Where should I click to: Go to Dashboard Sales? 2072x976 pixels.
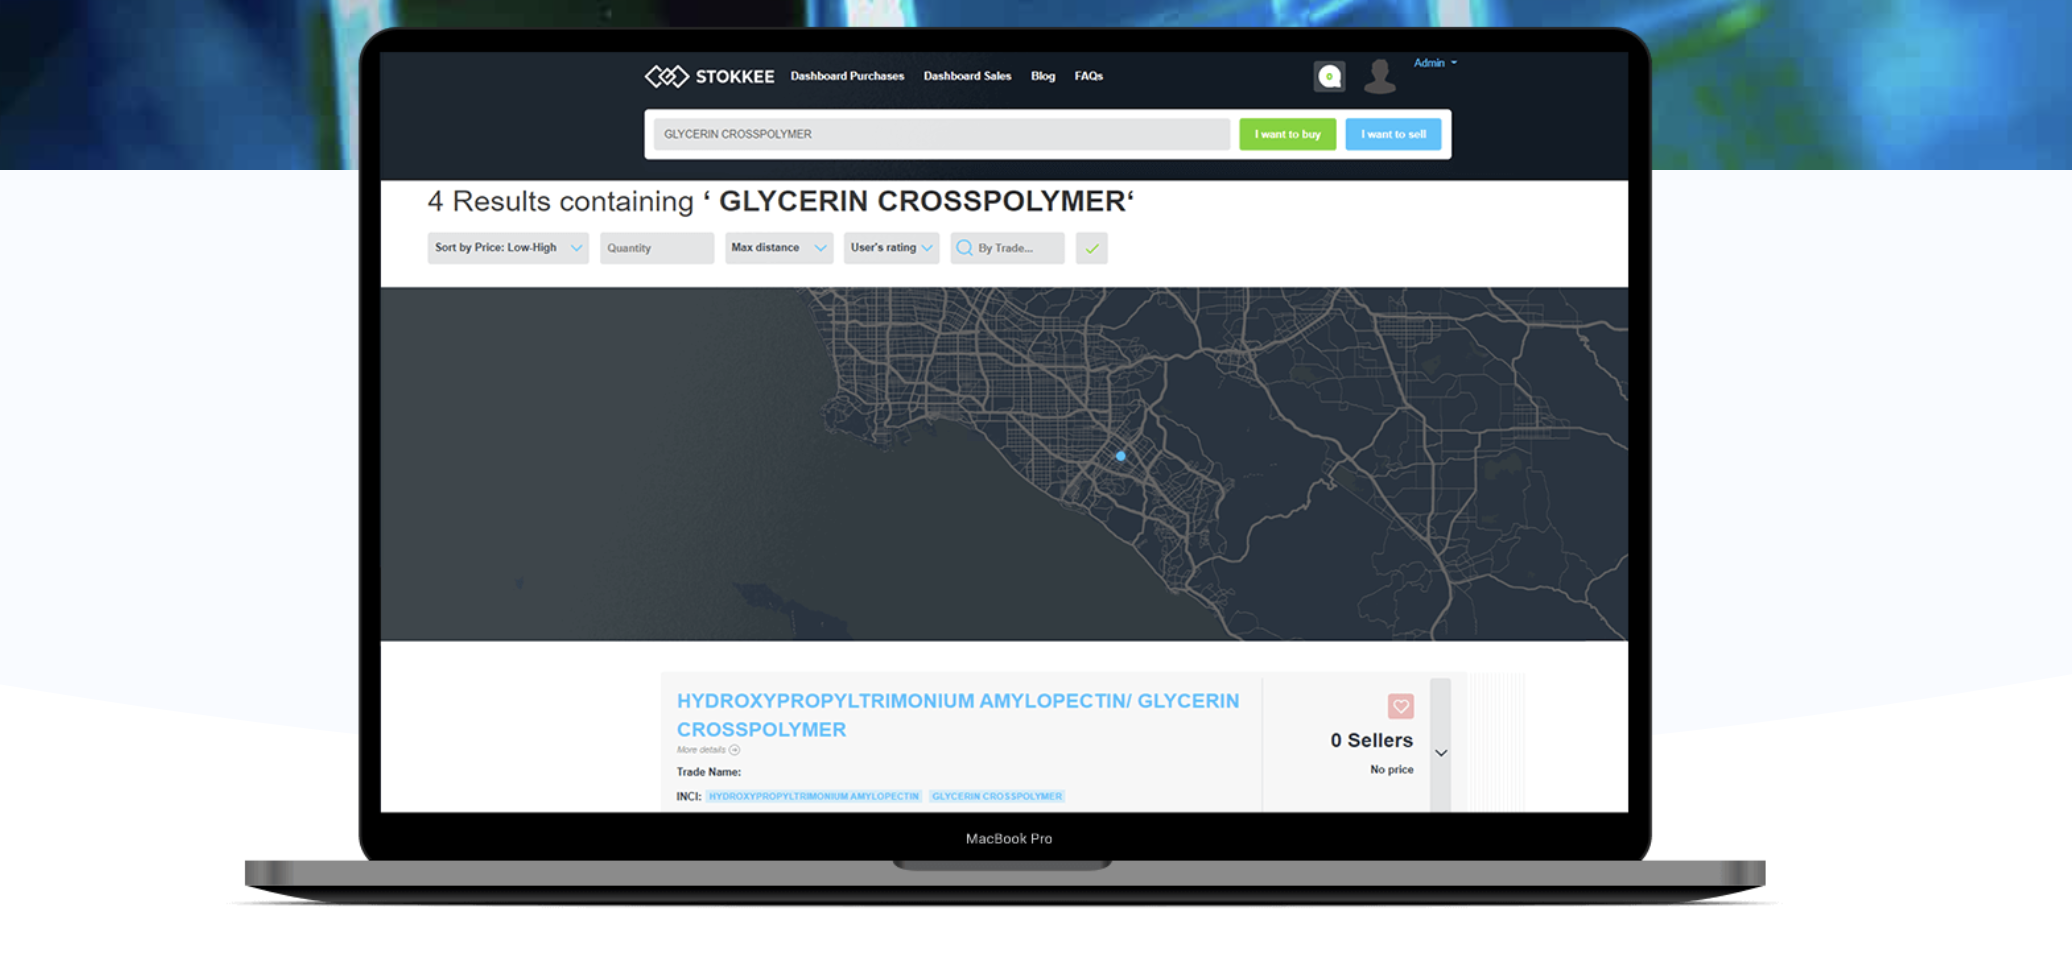pyautogui.click(x=967, y=76)
